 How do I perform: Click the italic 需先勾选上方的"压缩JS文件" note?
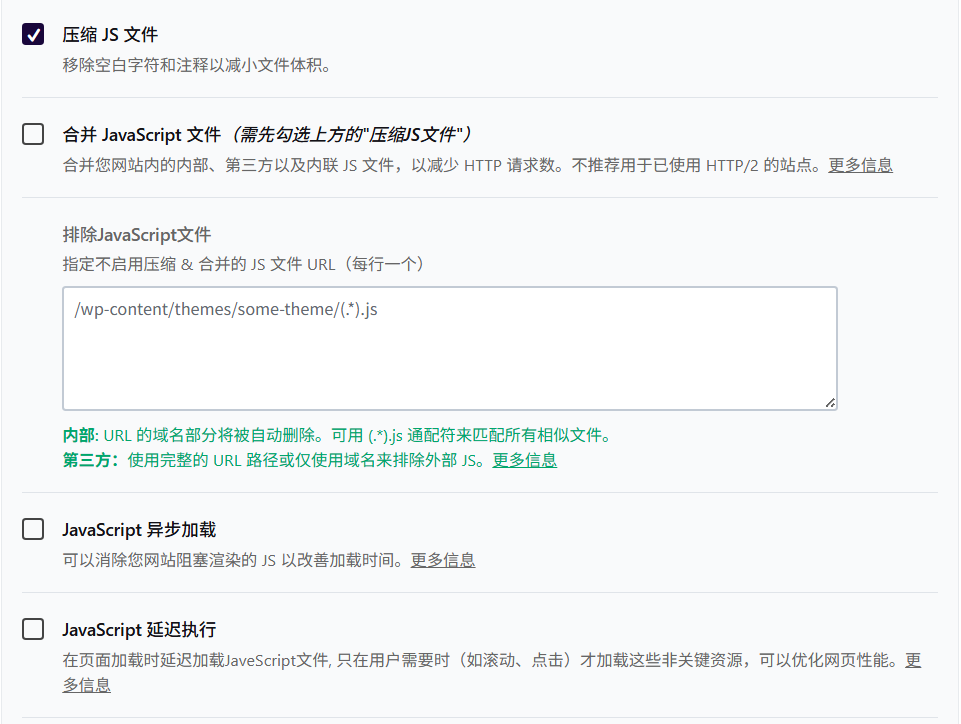(x=348, y=135)
